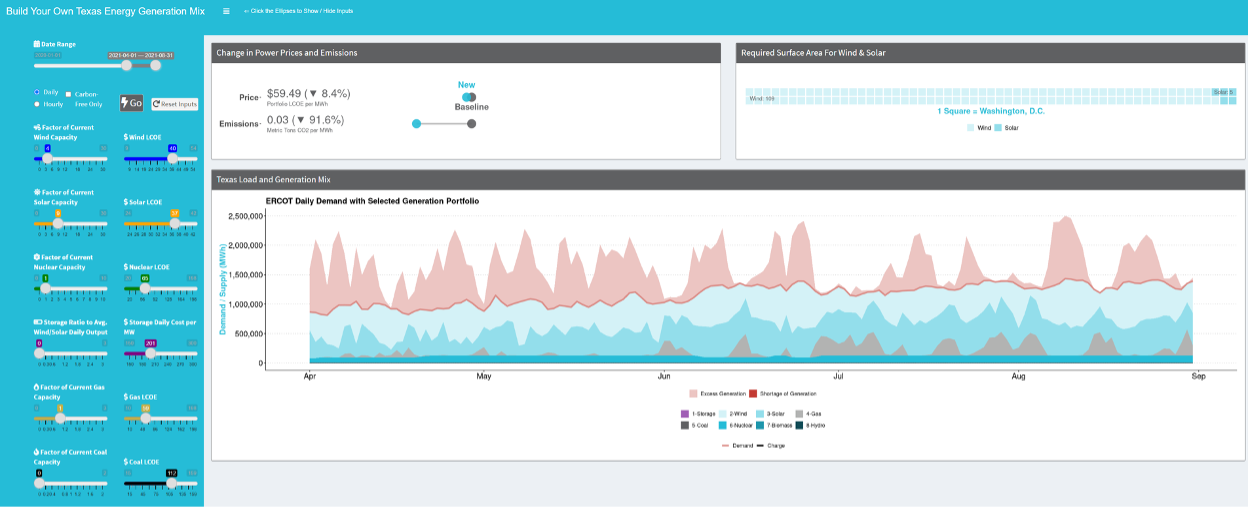Select the Hourly radio button
The height and width of the screenshot is (509, 1248).
pos(37,103)
